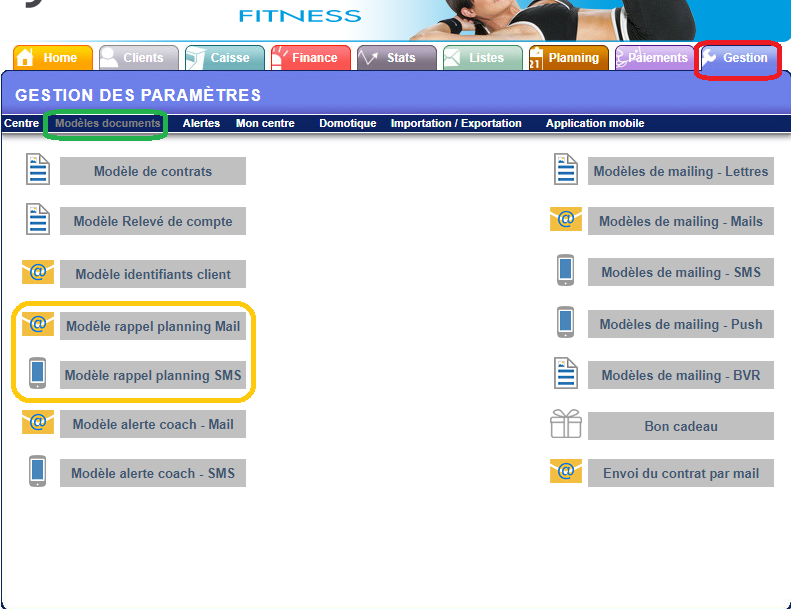Screen dimensions: 791x609
Task: Open the Modèle Relevé de compte button
Action: pos(153,222)
